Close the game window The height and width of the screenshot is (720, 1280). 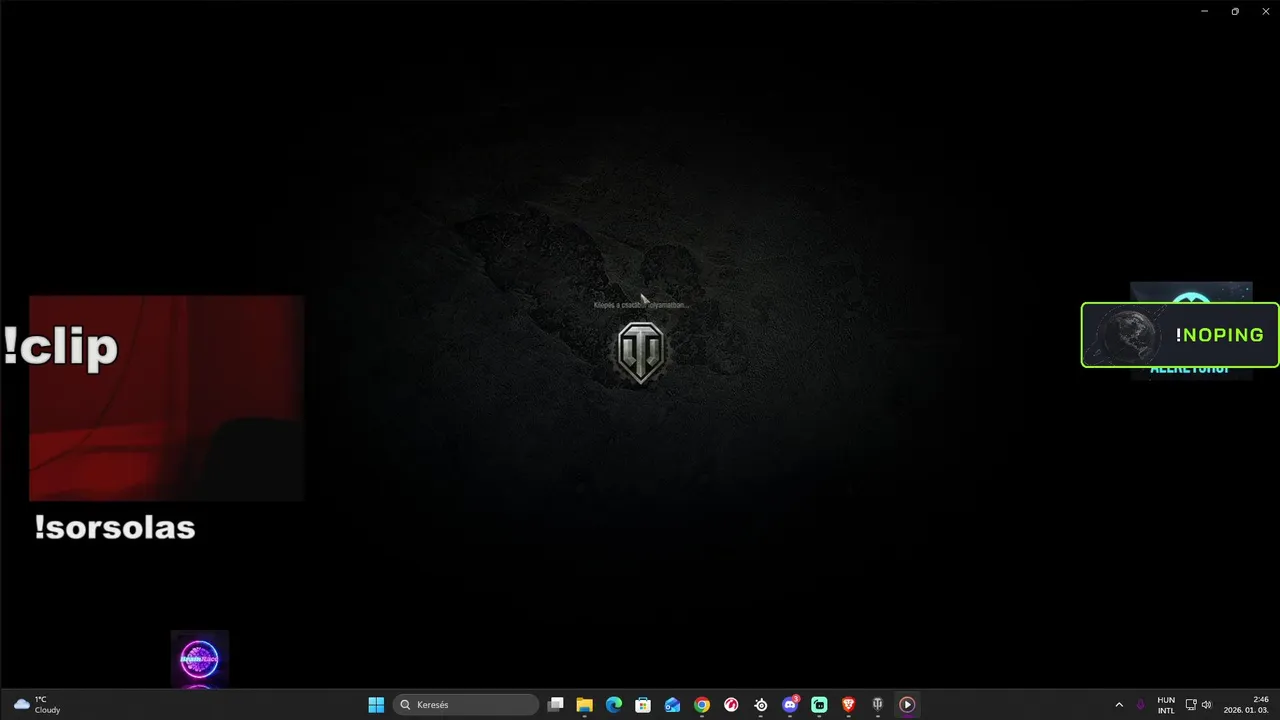point(1264,11)
